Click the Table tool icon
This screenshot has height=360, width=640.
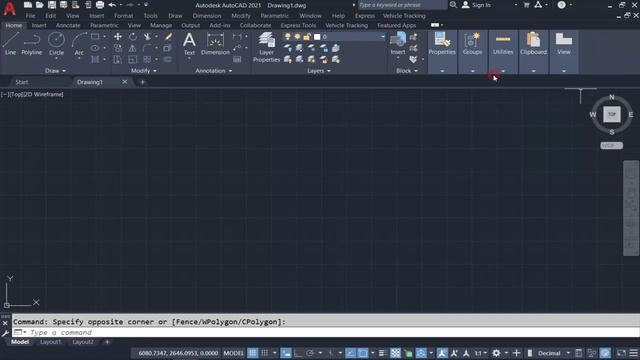click(237, 60)
